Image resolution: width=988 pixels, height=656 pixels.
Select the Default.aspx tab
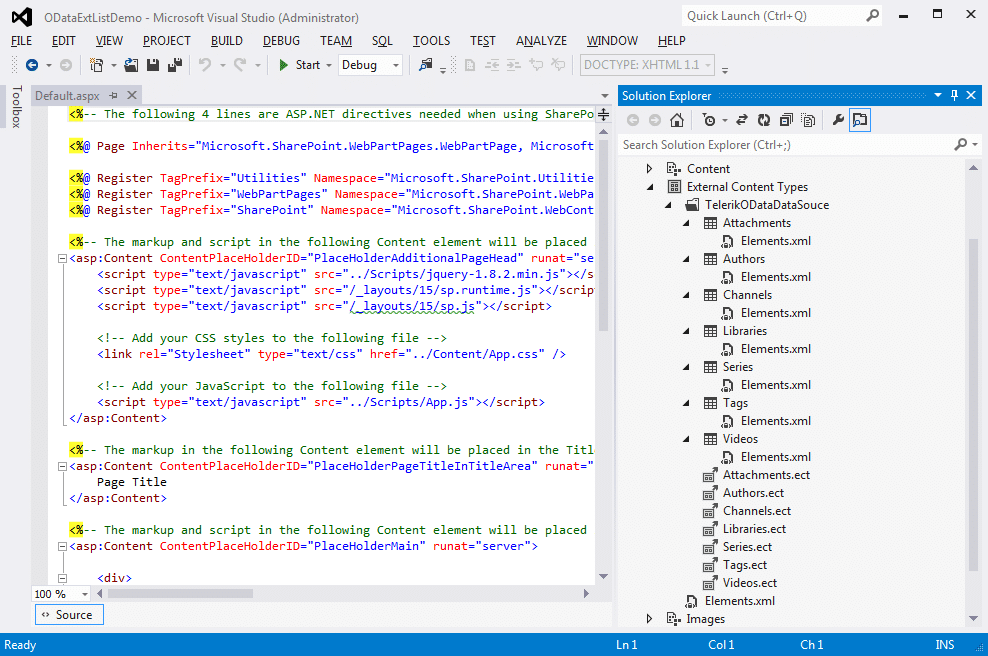67,96
